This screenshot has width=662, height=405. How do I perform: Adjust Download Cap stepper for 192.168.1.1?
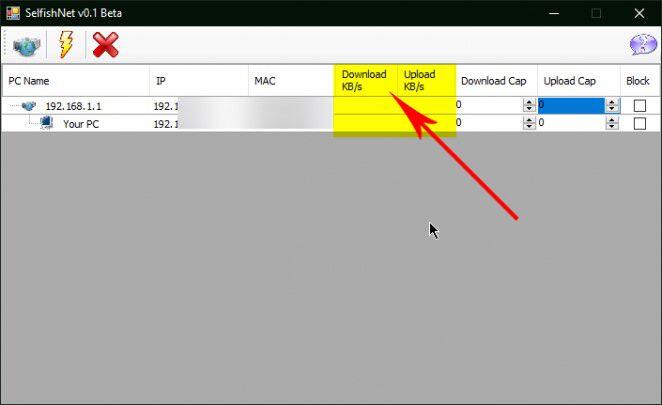tap(528, 106)
